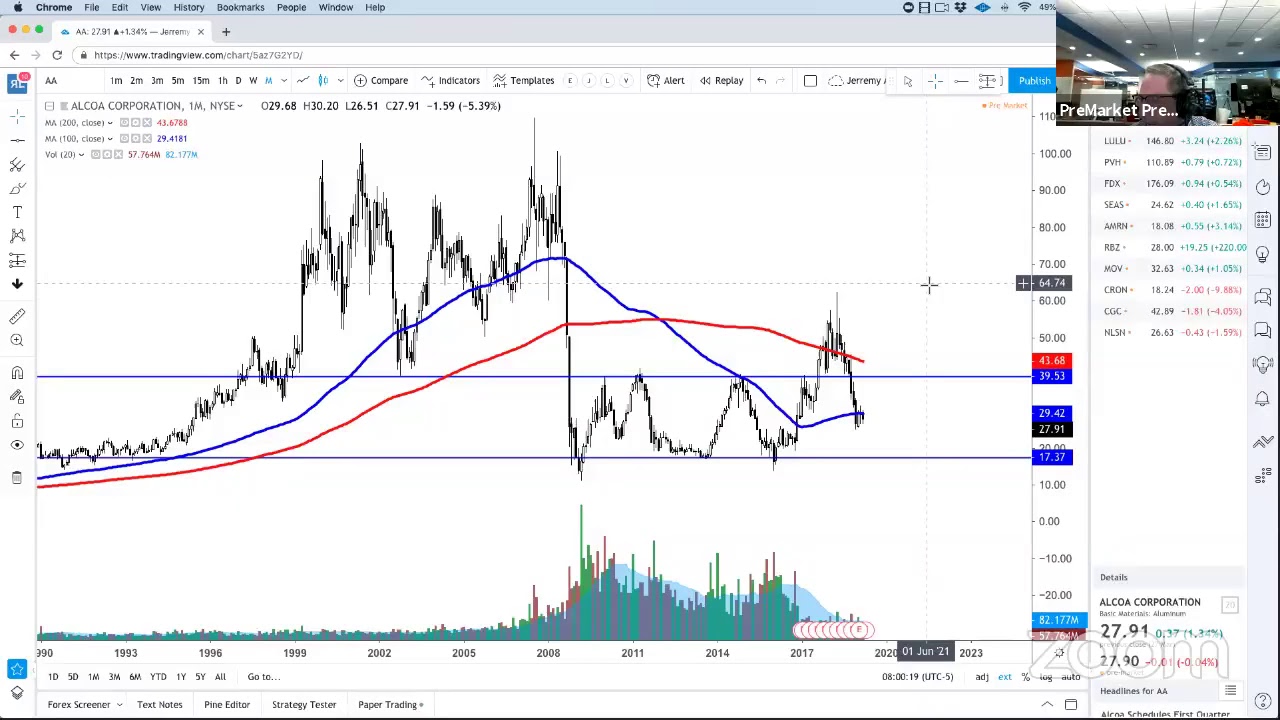This screenshot has width=1280, height=720.
Task: Click the blue Publish button
Action: pos(1034,80)
